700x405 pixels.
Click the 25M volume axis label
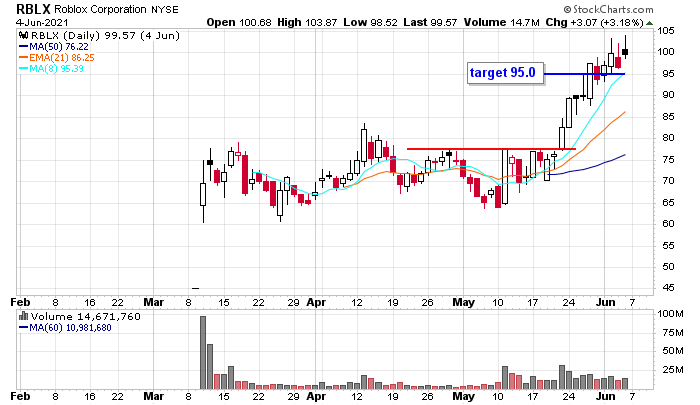click(673, 369)
